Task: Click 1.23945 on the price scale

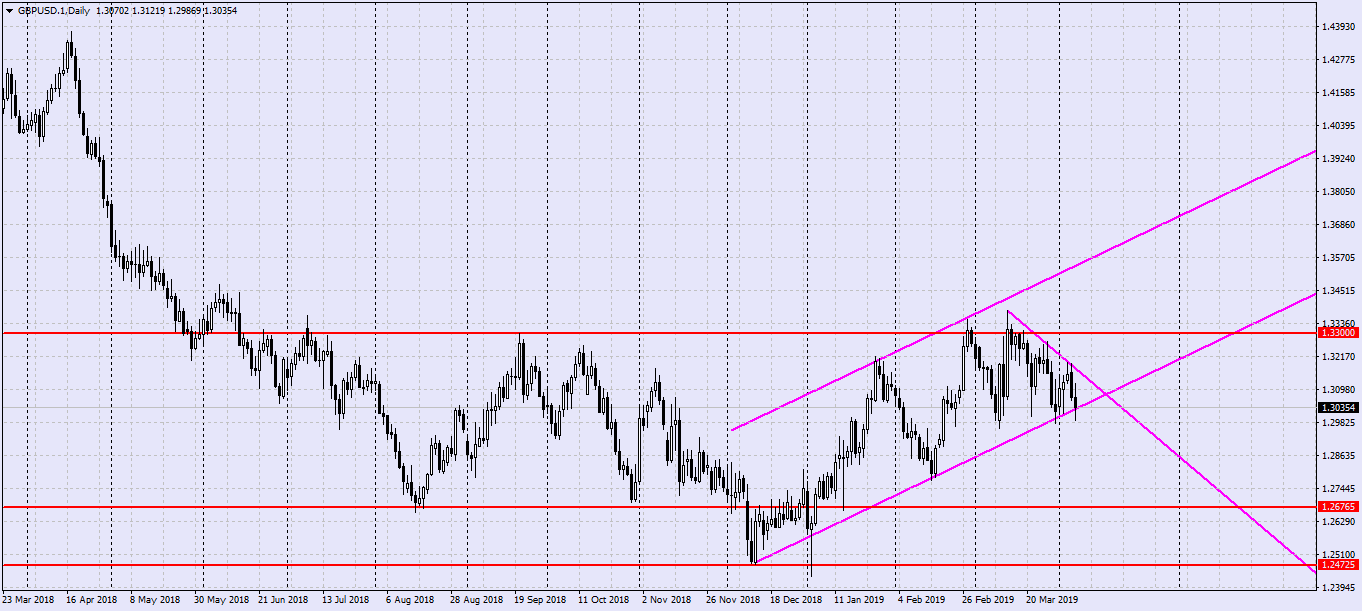Action: click(1338, 587)
